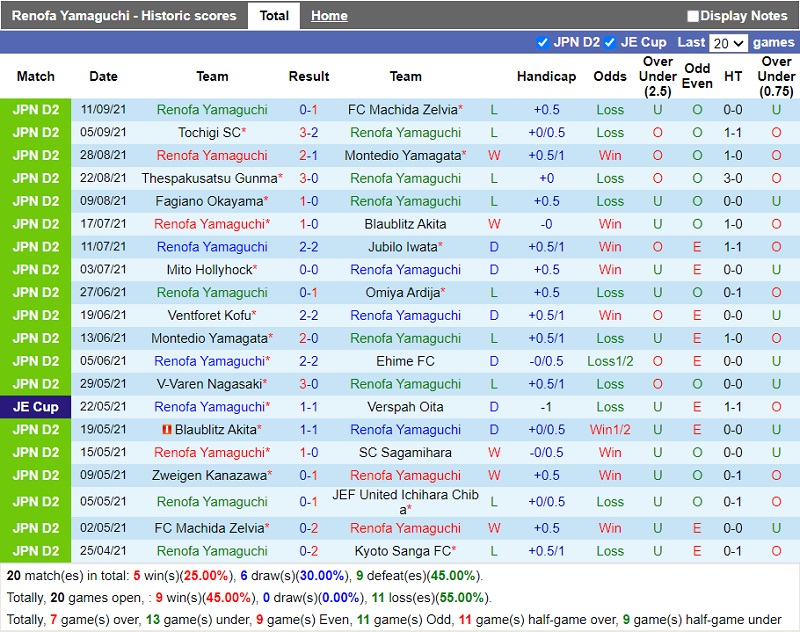Image resolution: width=800 pixels, height=632 pixels.
Task: Open the Verspah Oita team link
Action: pyautogui.click(x=405, y=407)
